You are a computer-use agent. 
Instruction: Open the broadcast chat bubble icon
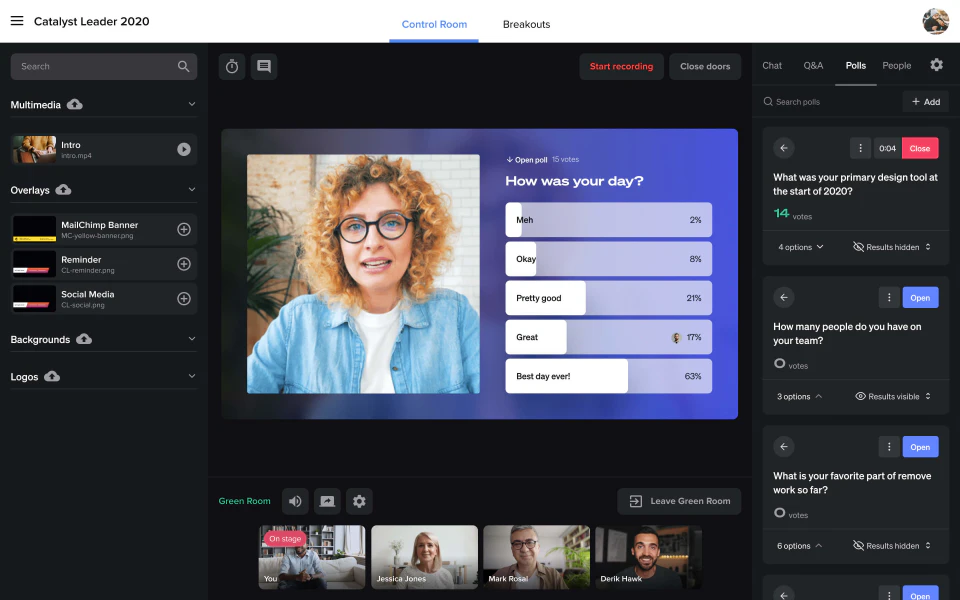pyautogui.click(x=263, y=67)
